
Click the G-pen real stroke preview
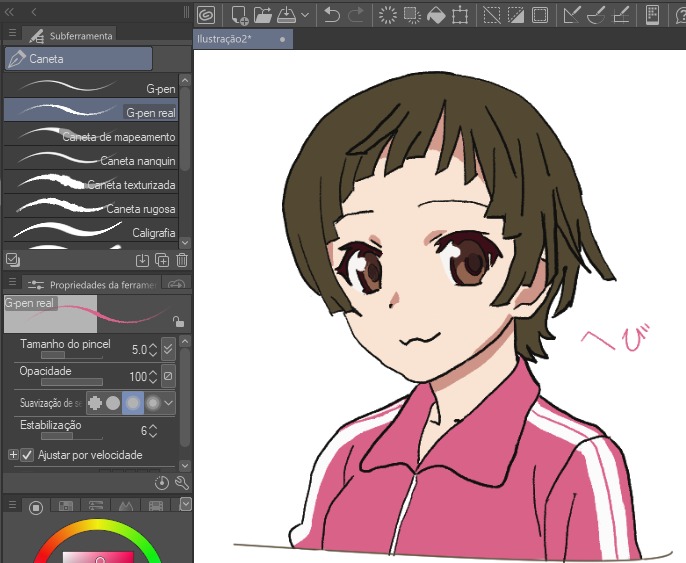[96, 314]
